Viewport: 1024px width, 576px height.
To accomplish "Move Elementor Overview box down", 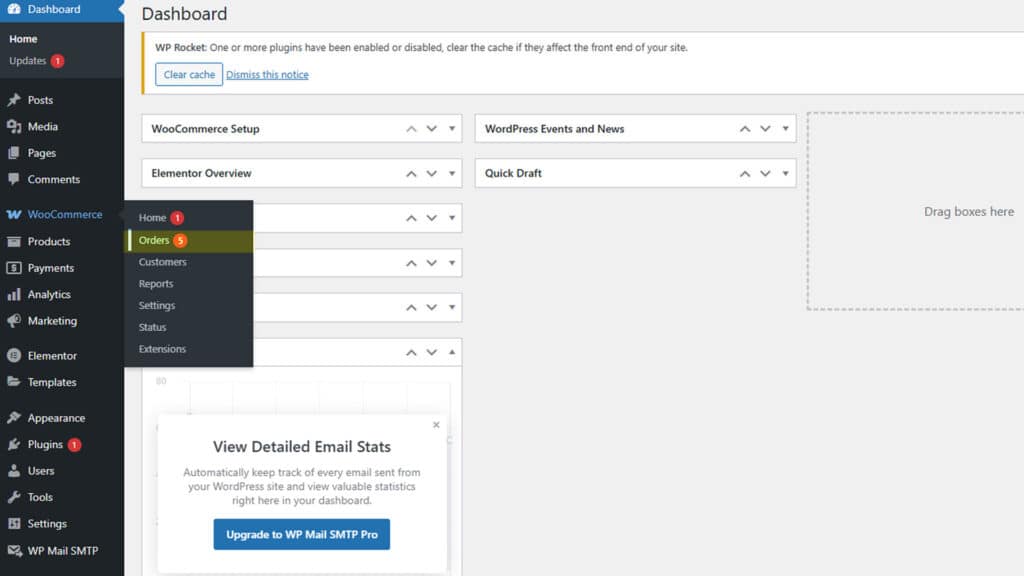I will tap(432, 173).
